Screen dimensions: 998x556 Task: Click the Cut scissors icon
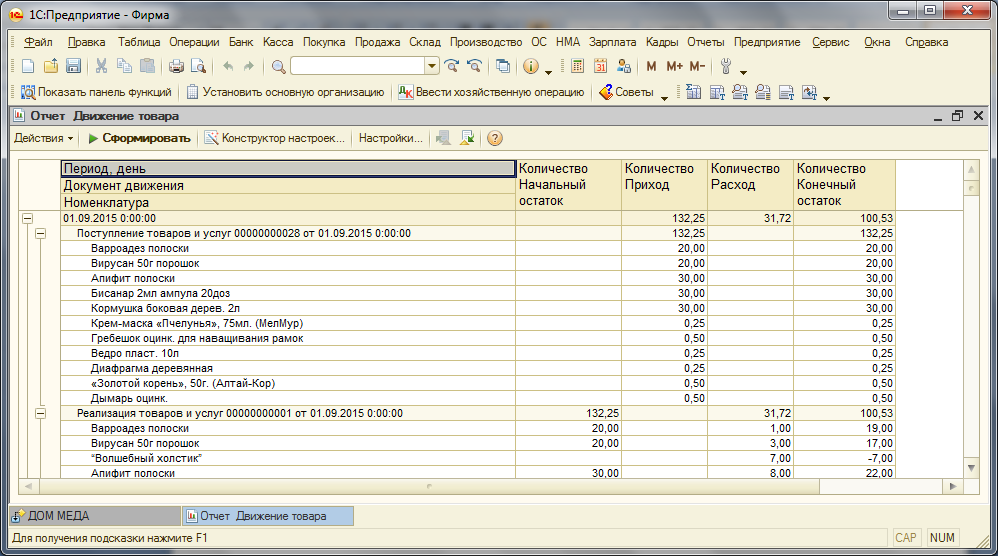tap(101, 66)
